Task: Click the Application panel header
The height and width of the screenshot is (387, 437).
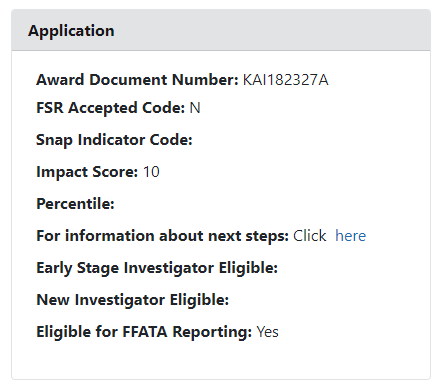Action: coord(221,30)
